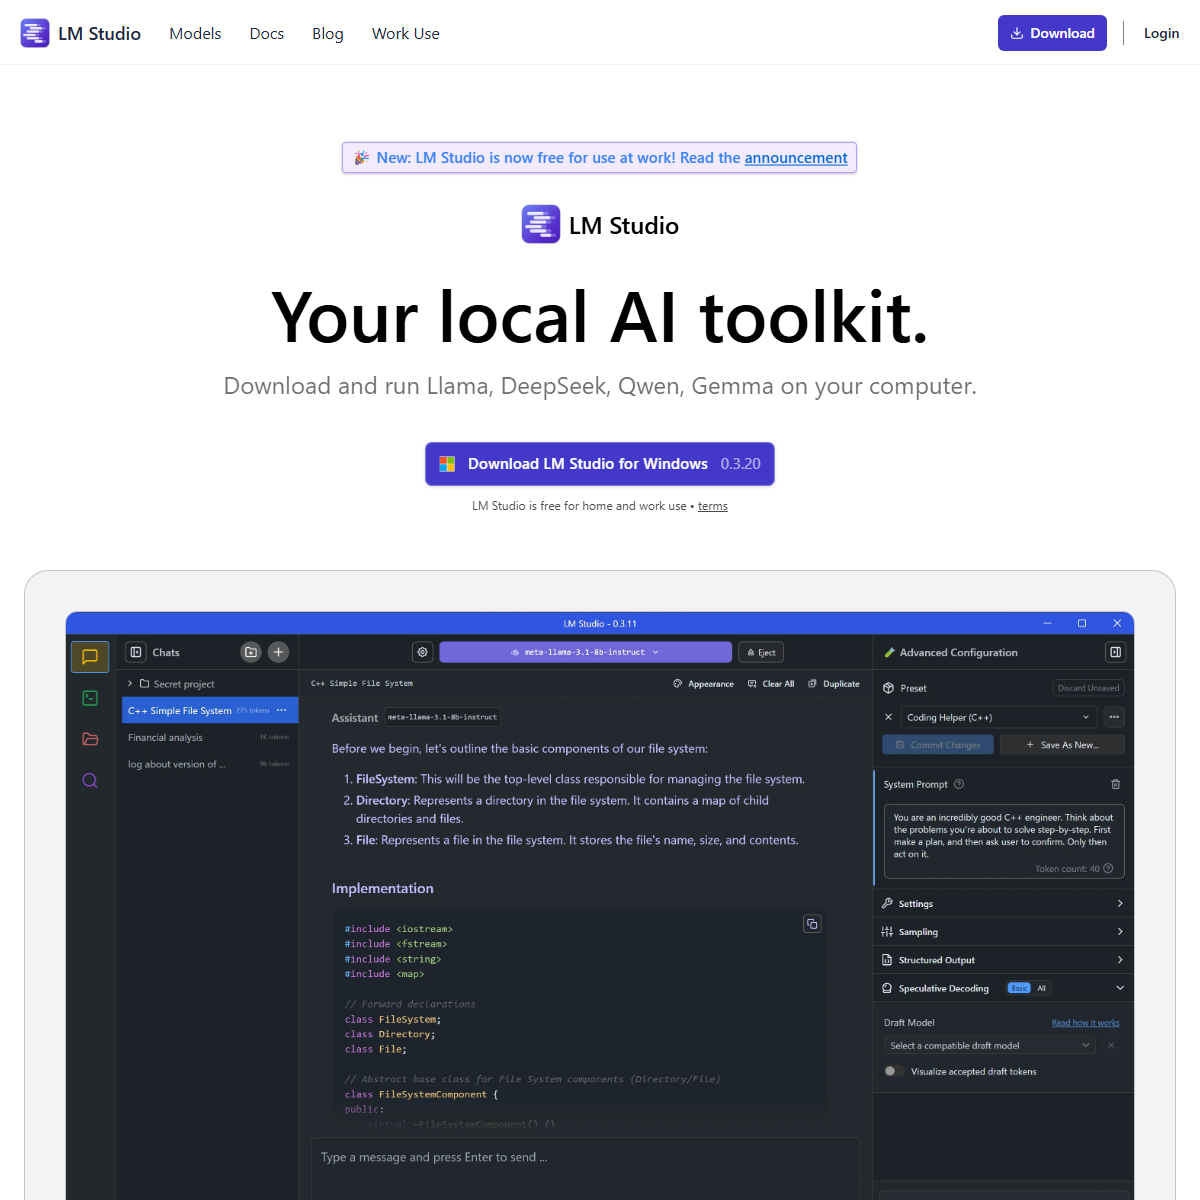Collapse the Speculative Decoding section
This screenshot has height=1200, width=1200.
click(1120, 988)
